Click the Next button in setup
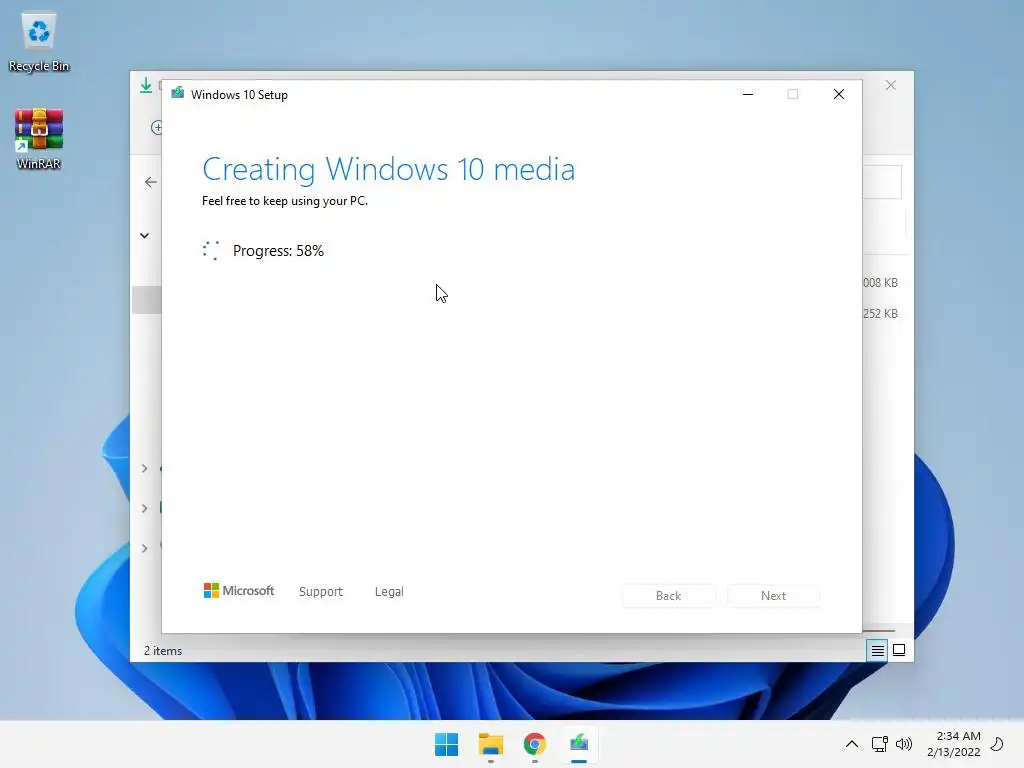The width and height of the screenshot is (1024, 768). (x=773, y=596)
